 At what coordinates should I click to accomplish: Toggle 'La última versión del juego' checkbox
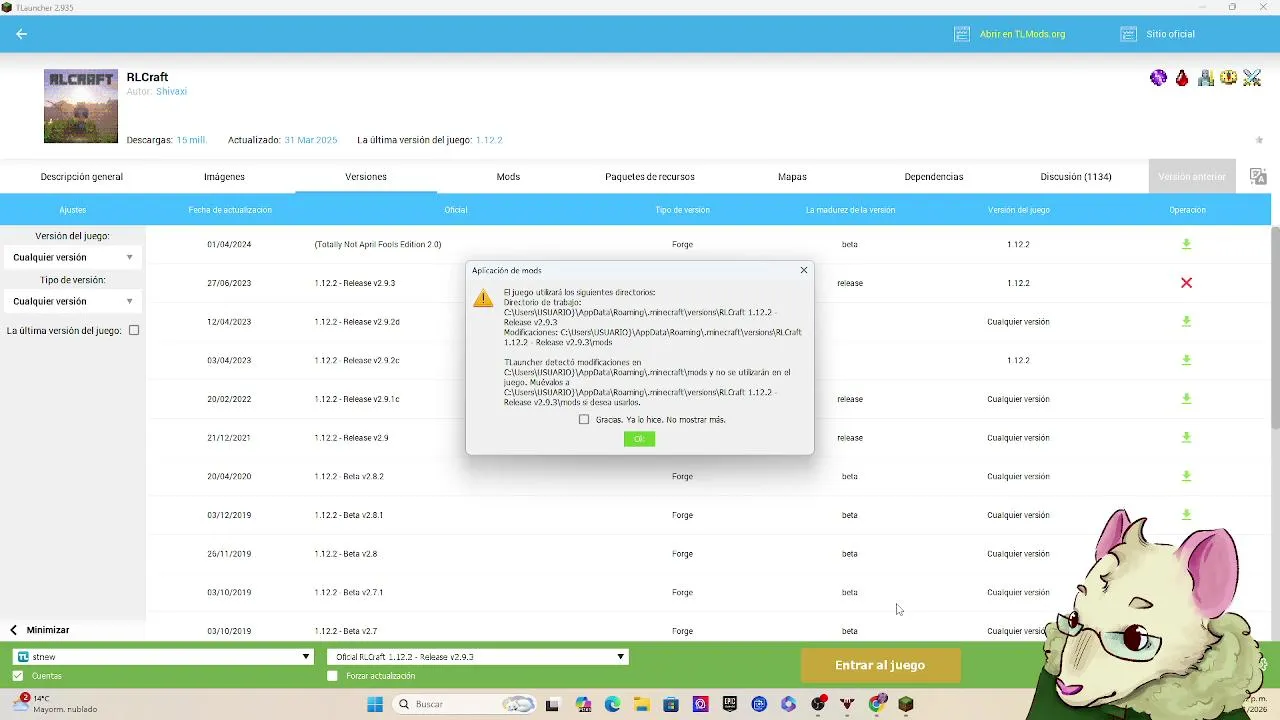(x=134, y=331)
